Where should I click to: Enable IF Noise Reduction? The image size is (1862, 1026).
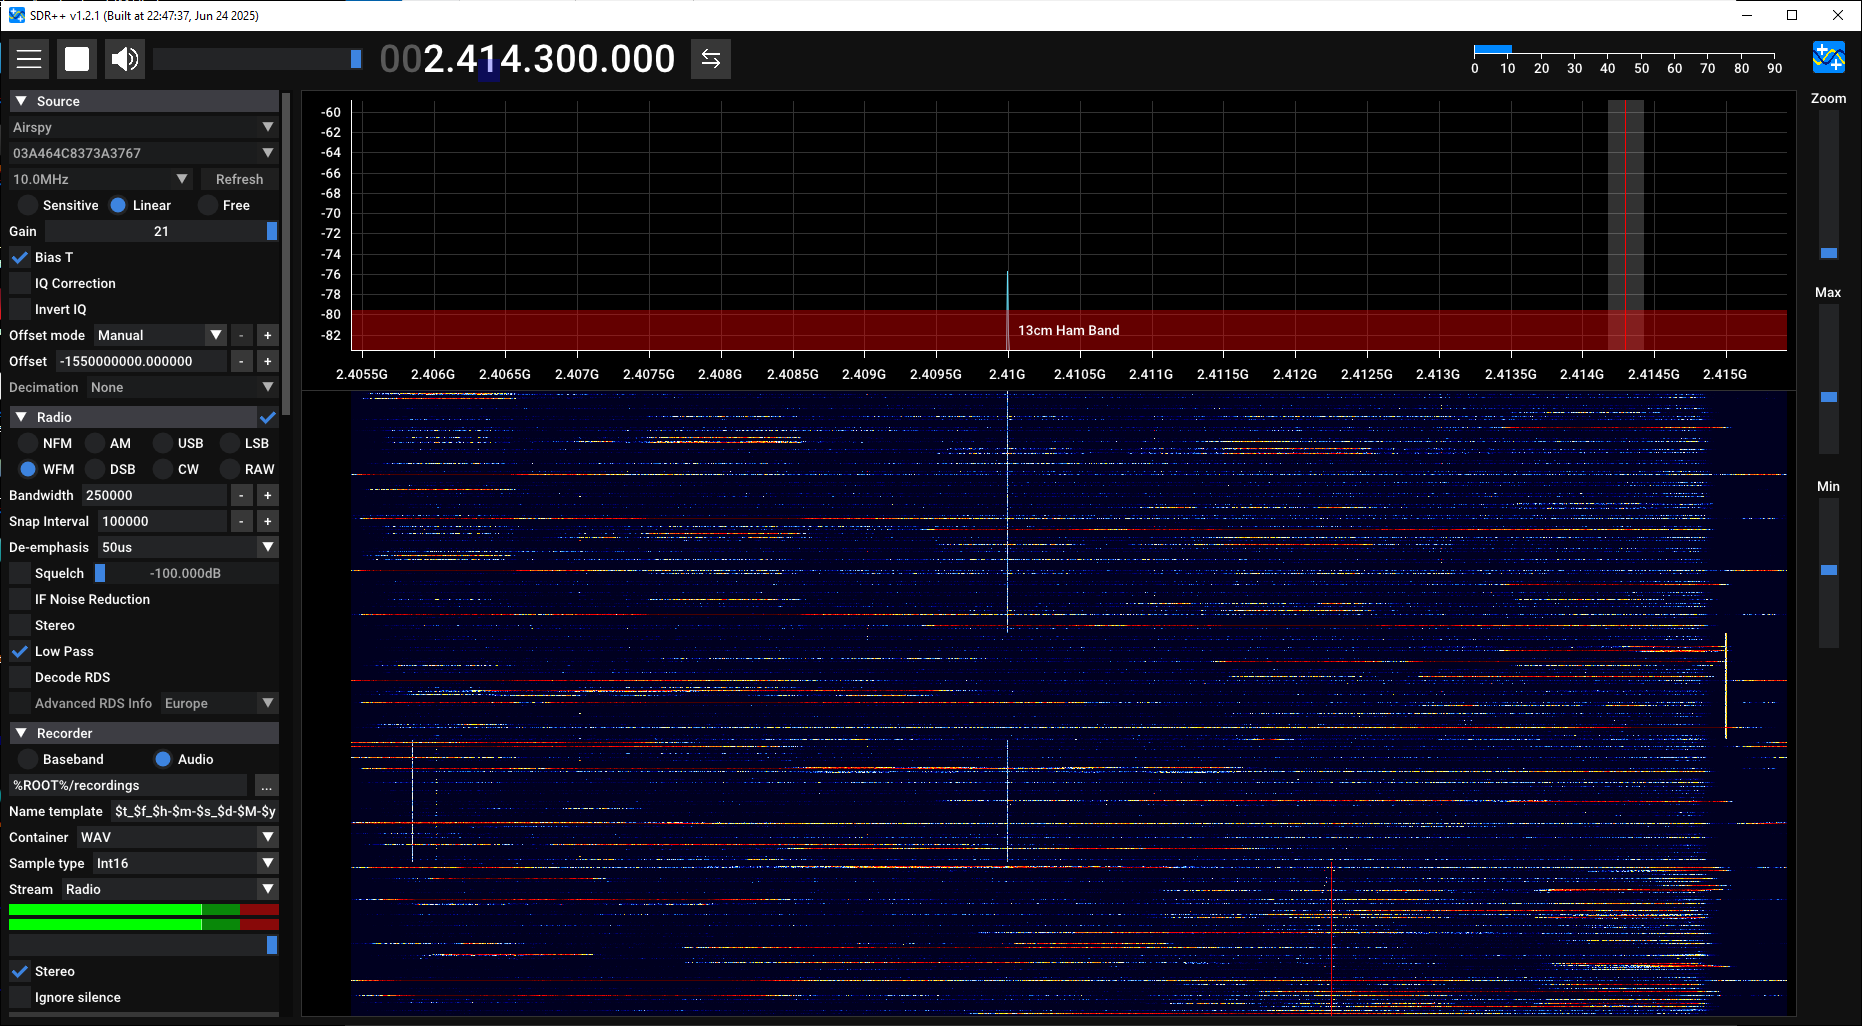[20, 599]
